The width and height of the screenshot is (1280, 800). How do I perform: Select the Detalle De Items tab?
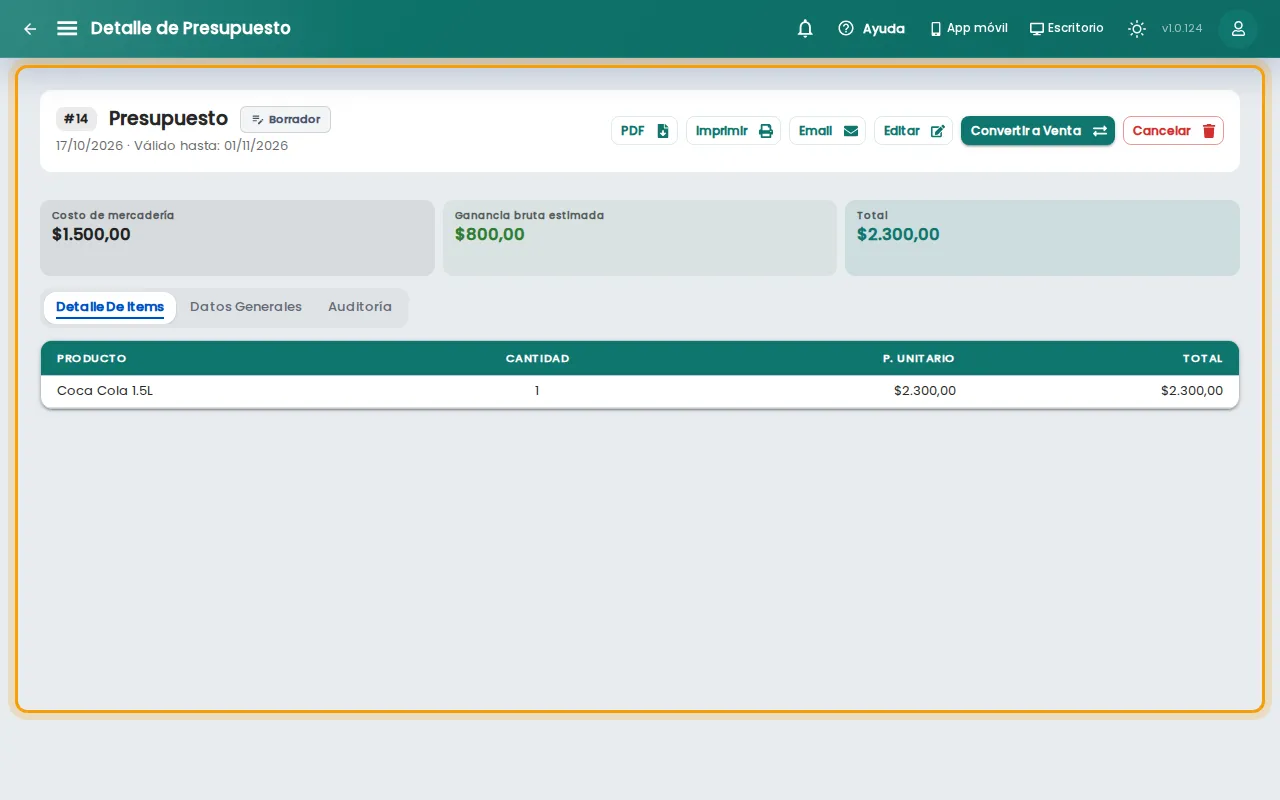(110, 307)
